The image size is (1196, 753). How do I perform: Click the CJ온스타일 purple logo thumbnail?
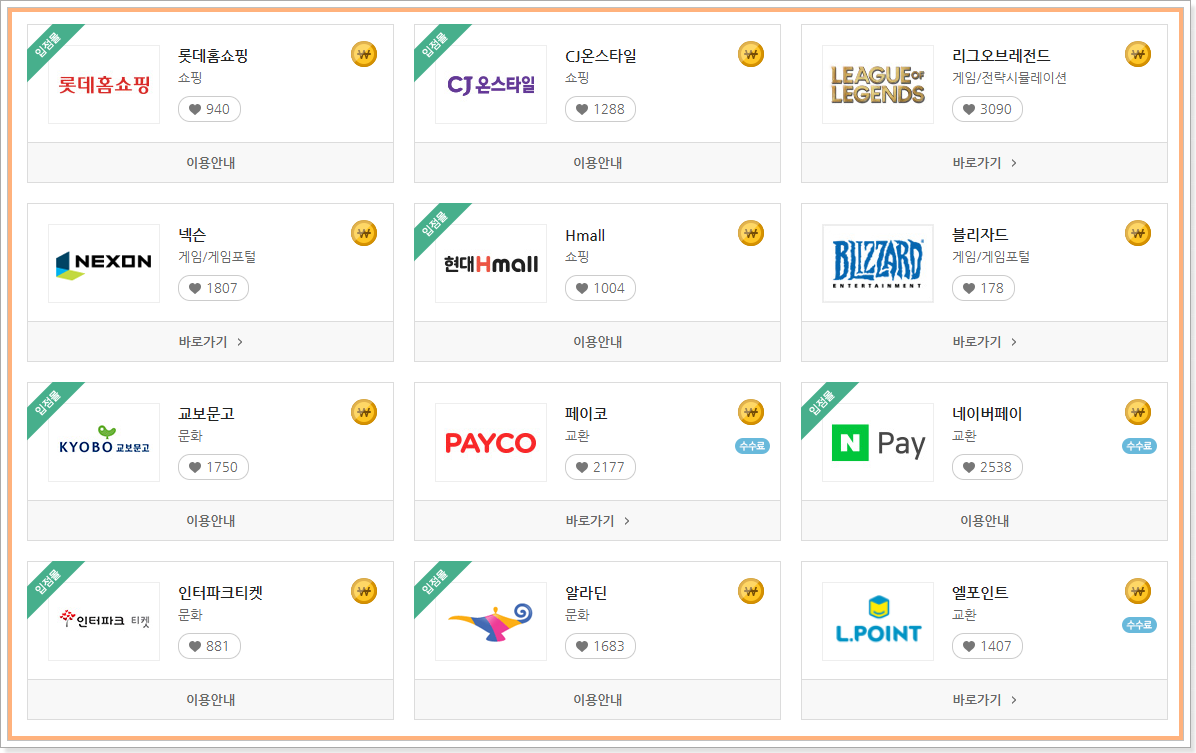point(491,85)
